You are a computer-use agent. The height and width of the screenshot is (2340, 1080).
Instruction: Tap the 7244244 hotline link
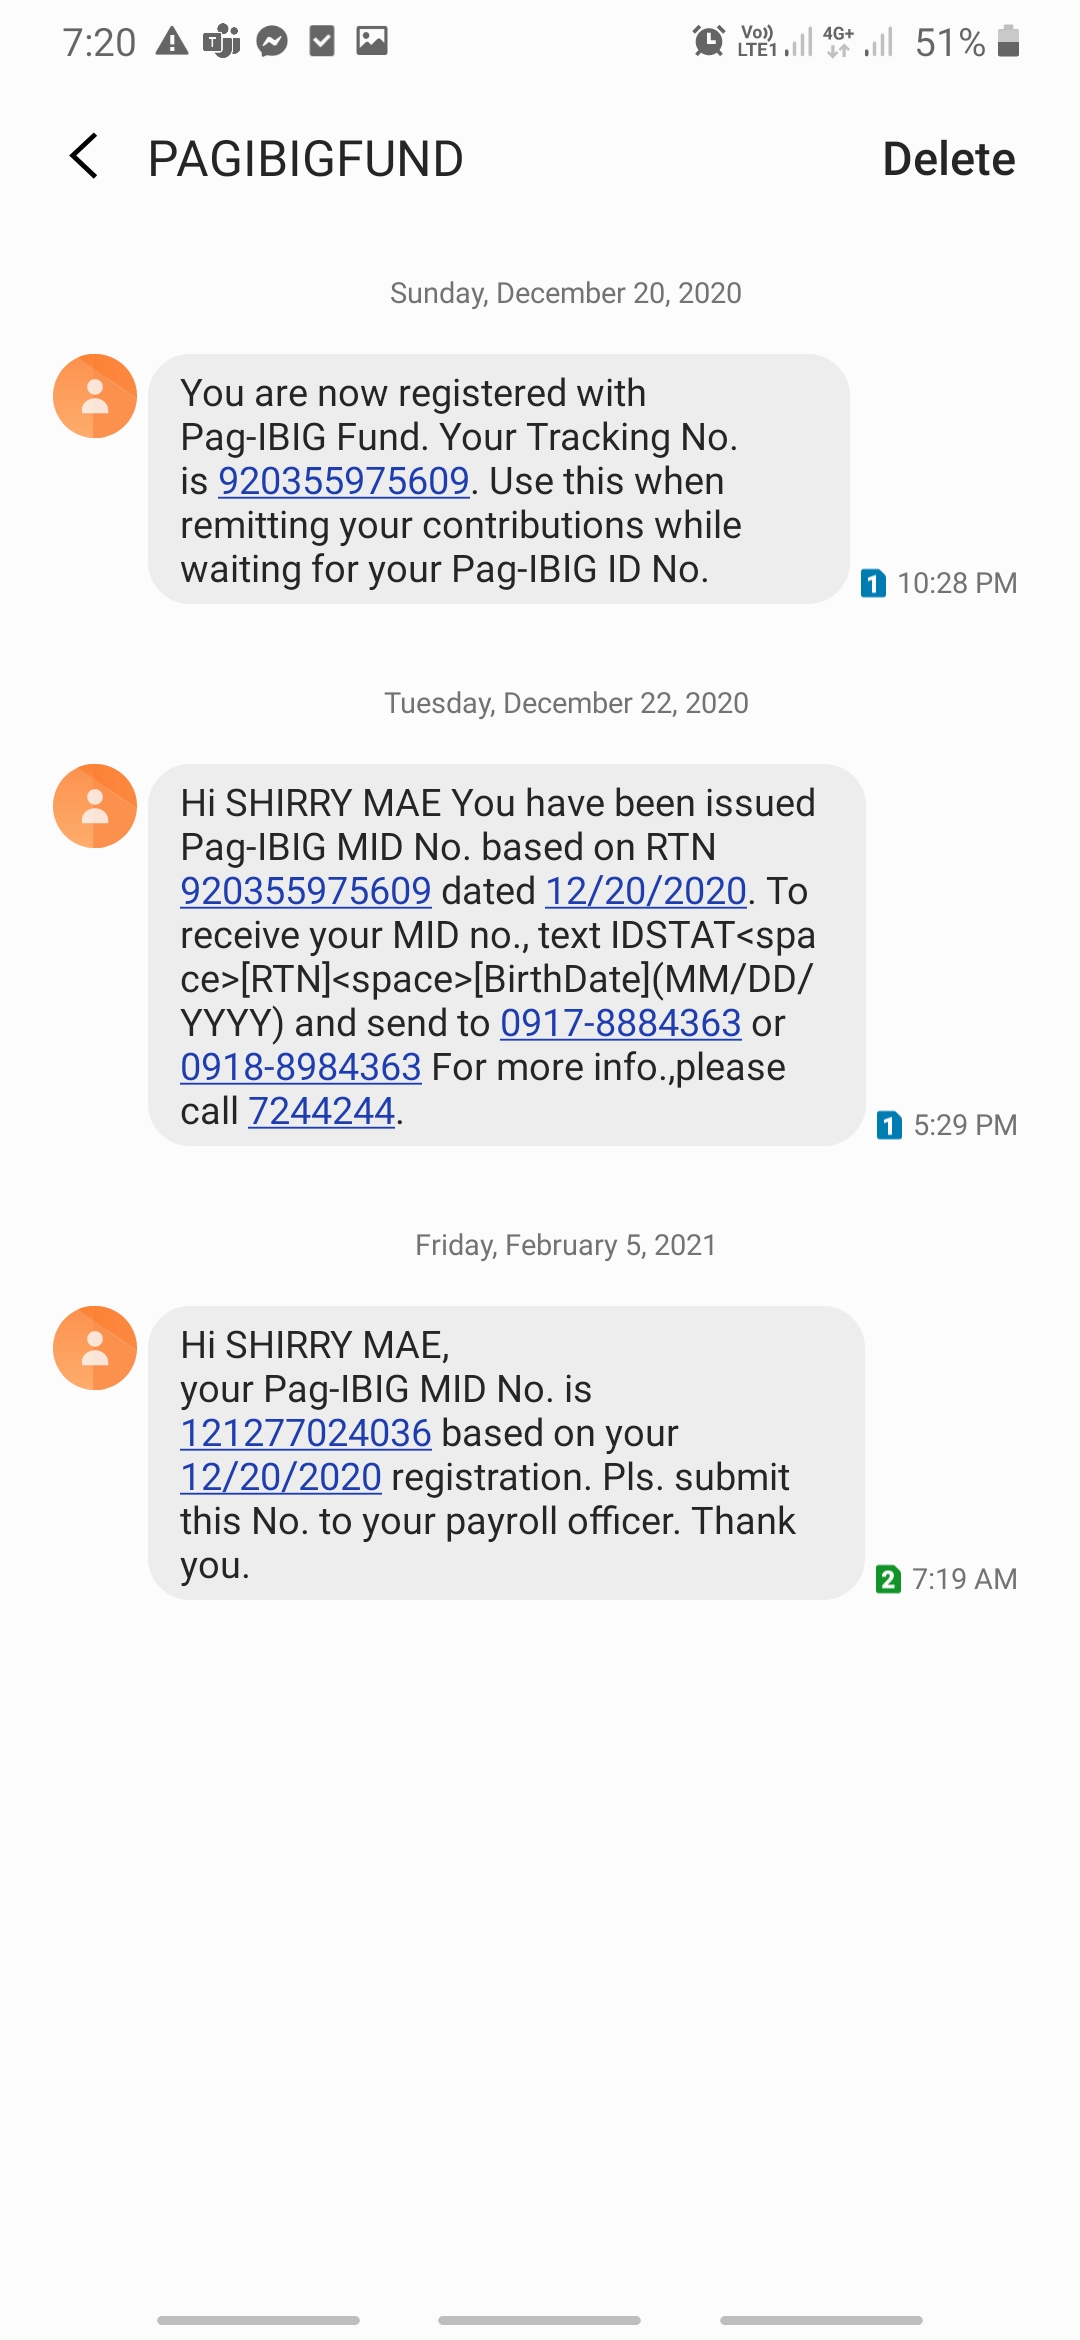click(321, 1112)
